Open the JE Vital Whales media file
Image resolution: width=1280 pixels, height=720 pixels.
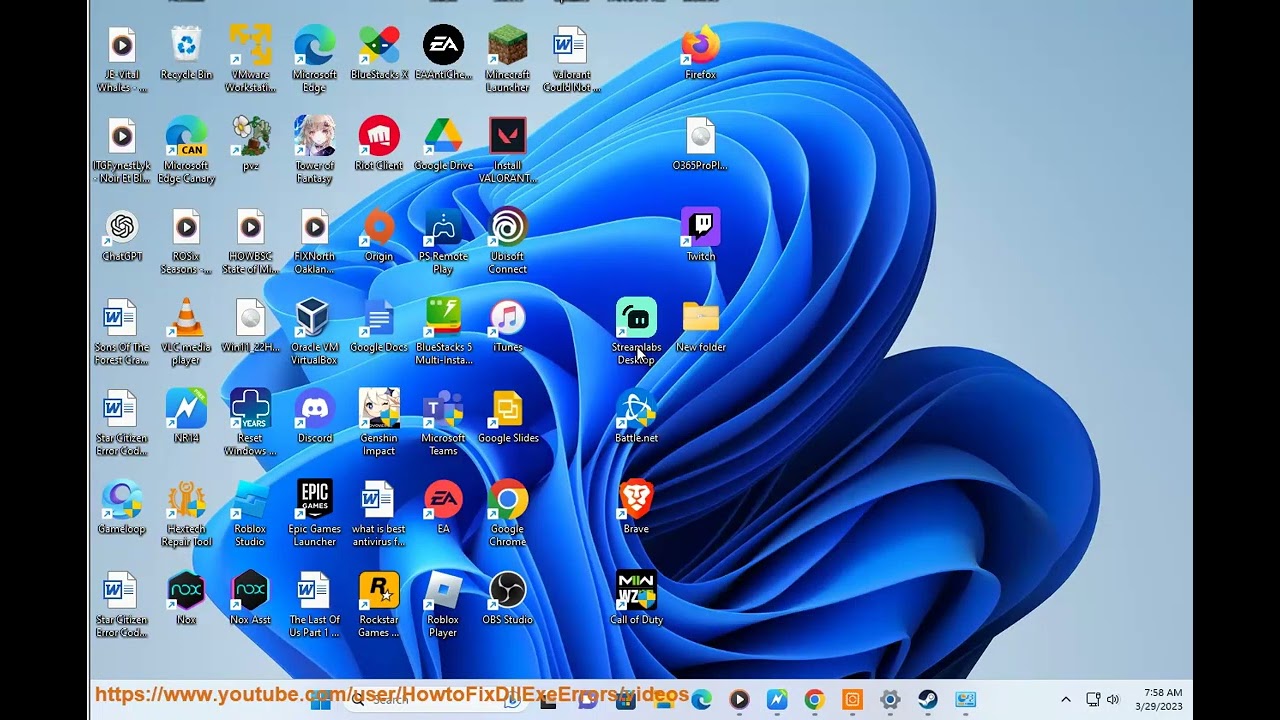coord(122,60)
